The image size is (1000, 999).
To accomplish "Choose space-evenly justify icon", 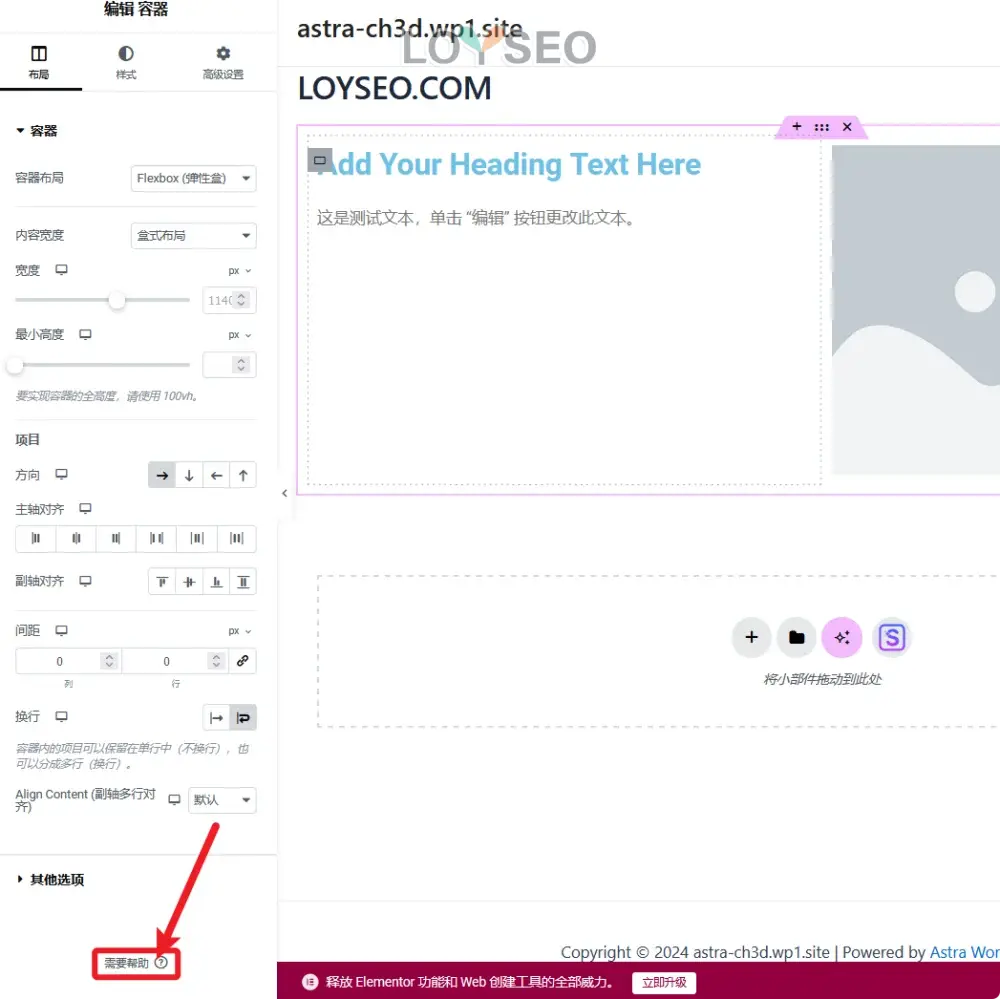I will tap(237, 538).
